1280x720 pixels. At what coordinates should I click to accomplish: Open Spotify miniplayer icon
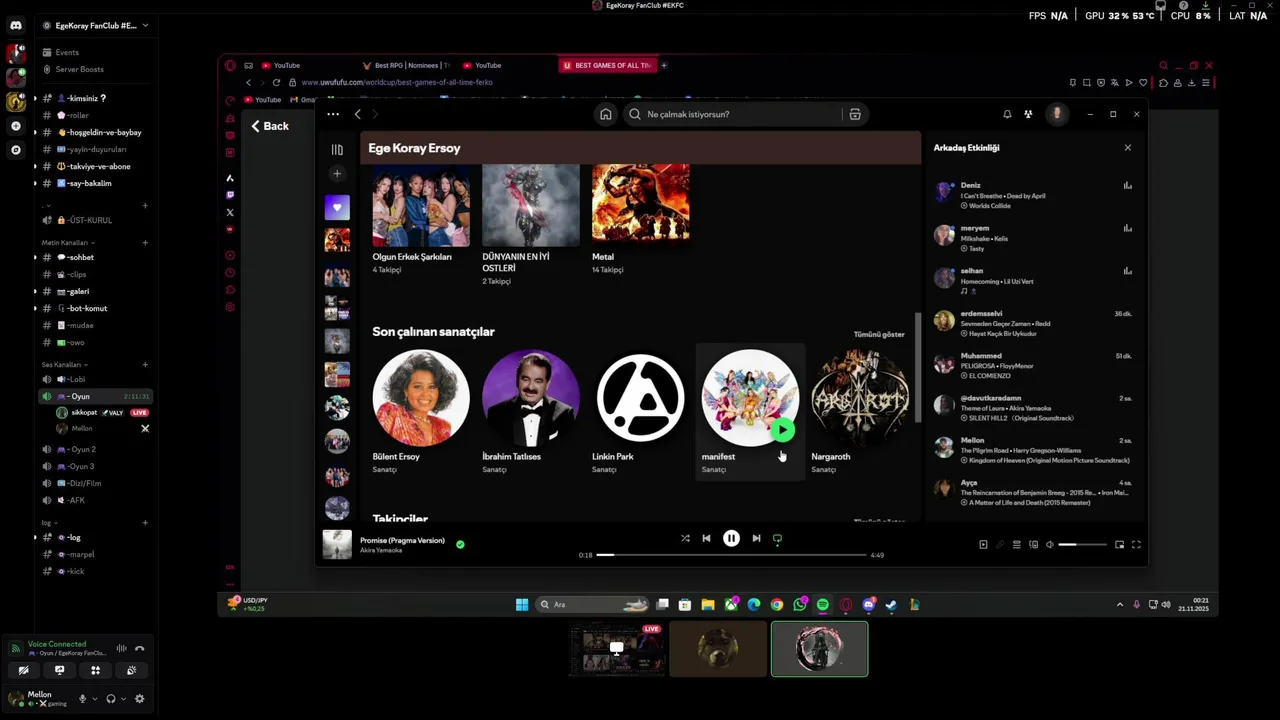(1120, 545)
